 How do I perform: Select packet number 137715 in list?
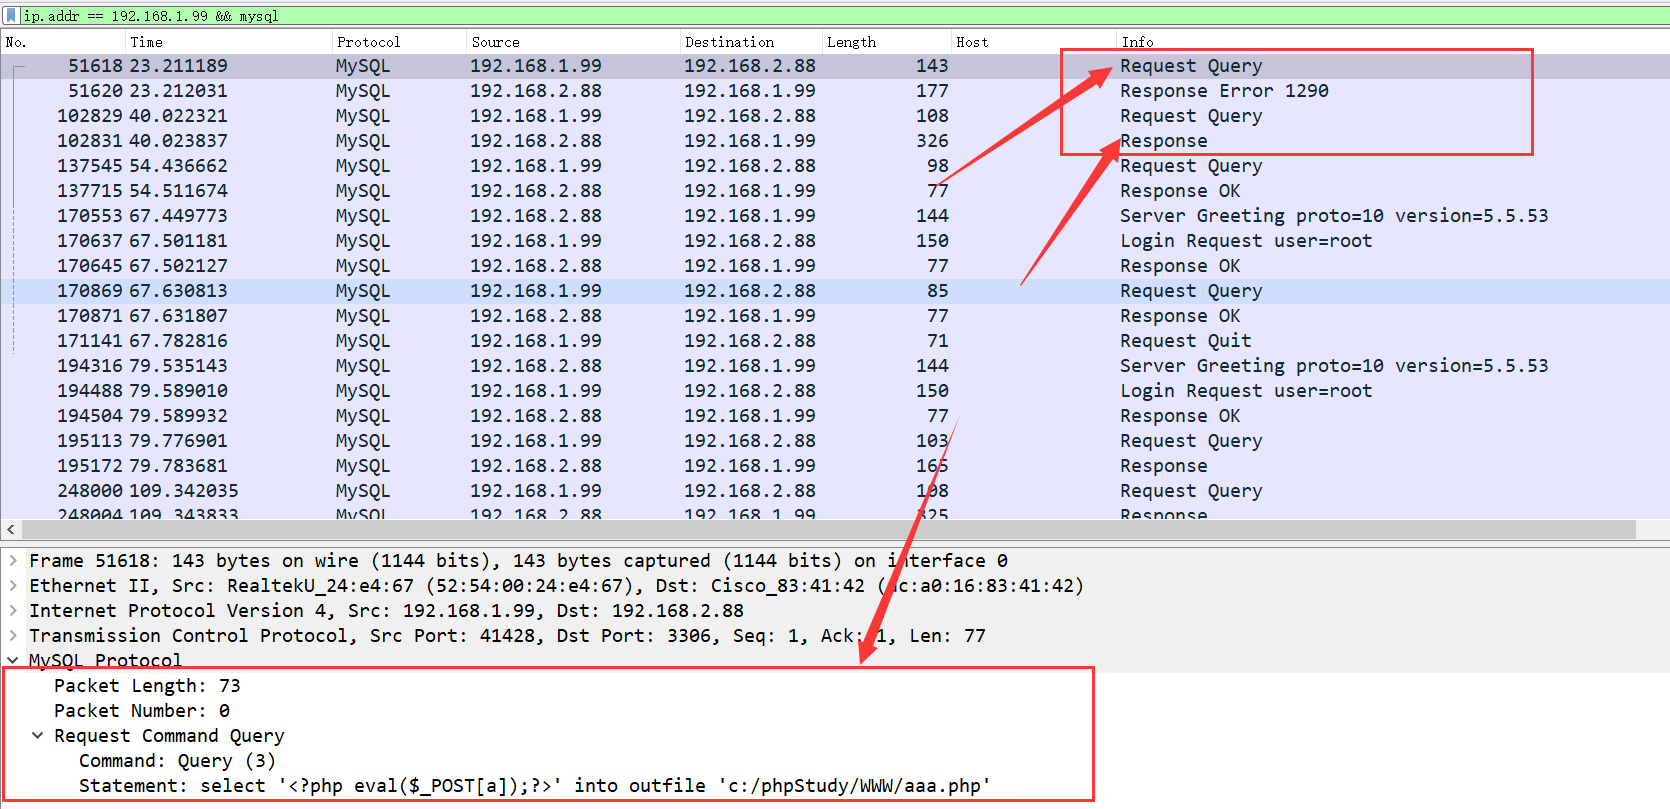(835, 191)
